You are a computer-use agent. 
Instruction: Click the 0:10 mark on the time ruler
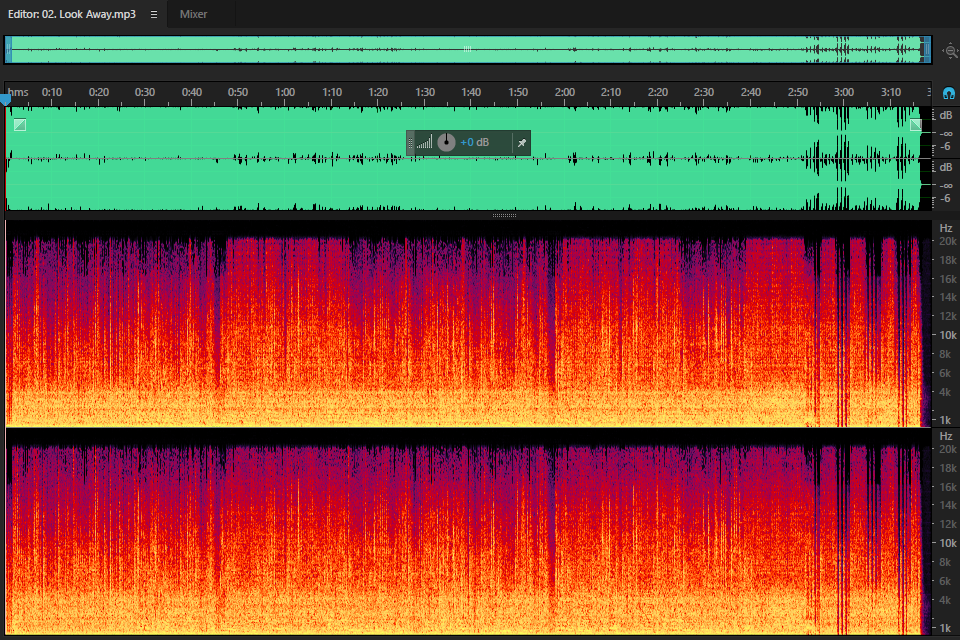52,92
